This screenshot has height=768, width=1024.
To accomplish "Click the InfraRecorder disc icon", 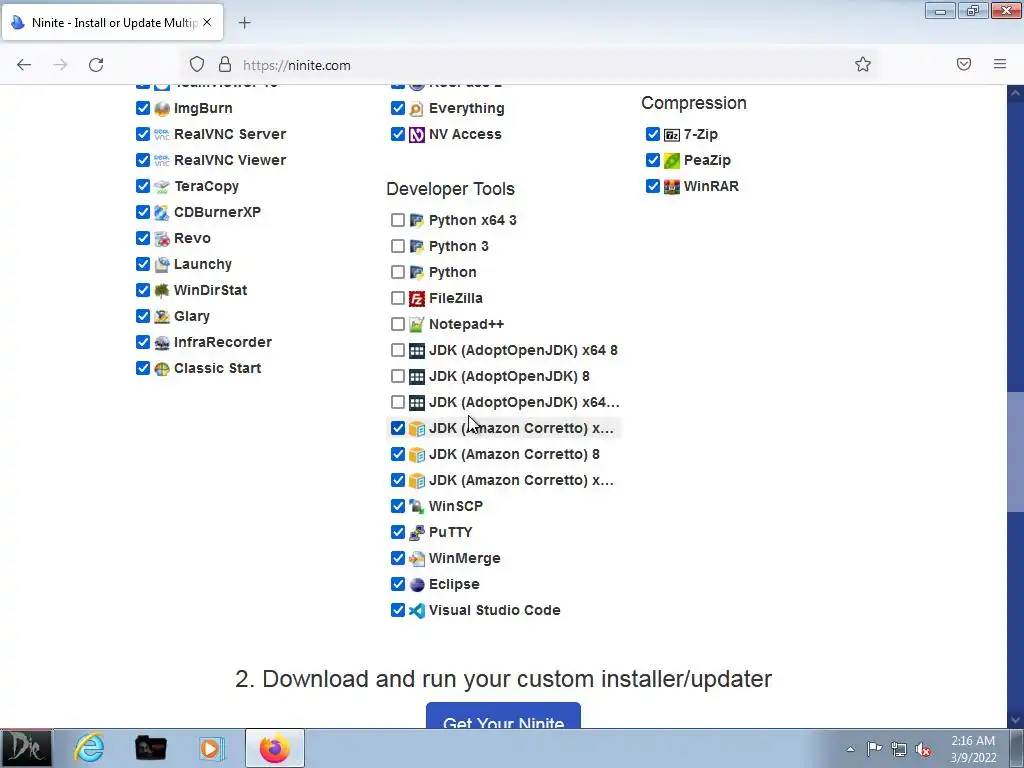I will point(161,343).
